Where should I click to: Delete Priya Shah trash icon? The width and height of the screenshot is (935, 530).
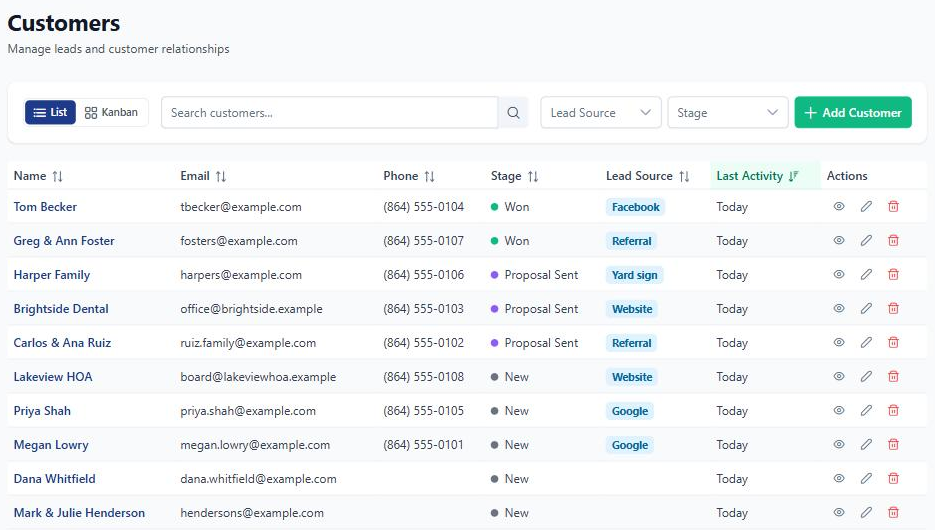point(893,410)
